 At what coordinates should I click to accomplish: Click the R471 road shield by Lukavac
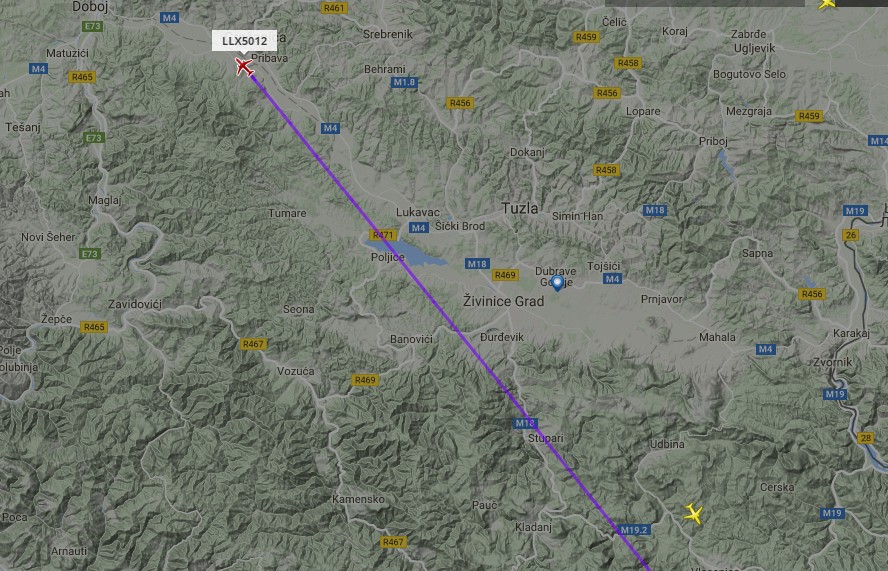(382, 235)
